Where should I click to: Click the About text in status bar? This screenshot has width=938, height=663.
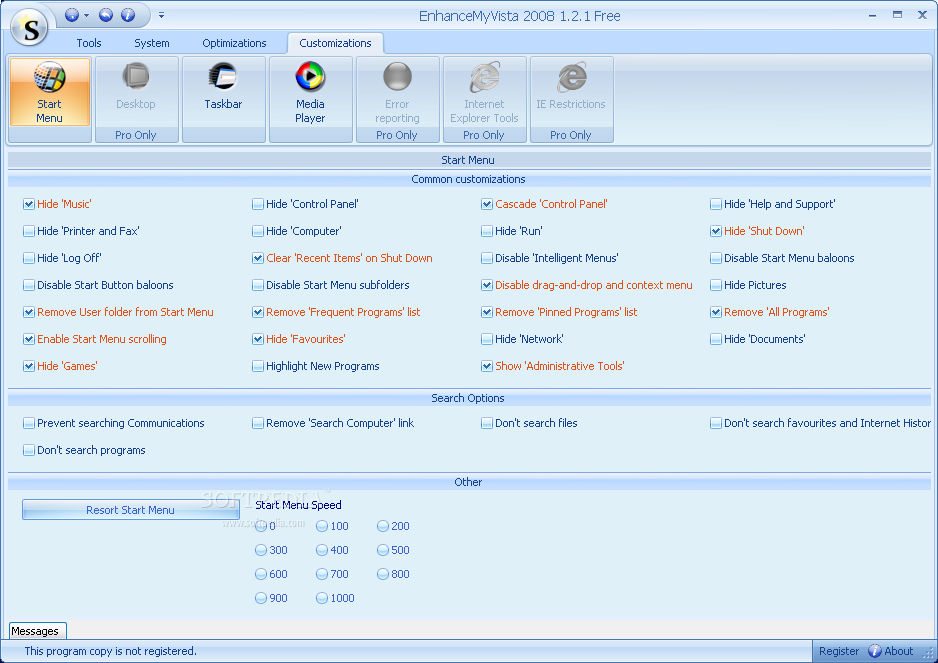899,651
